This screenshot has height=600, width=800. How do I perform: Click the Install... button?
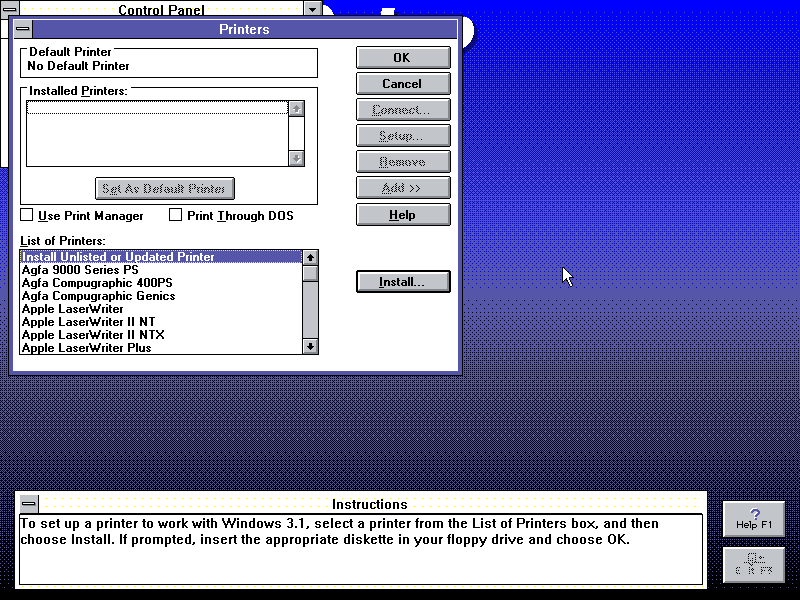point(403,283)
